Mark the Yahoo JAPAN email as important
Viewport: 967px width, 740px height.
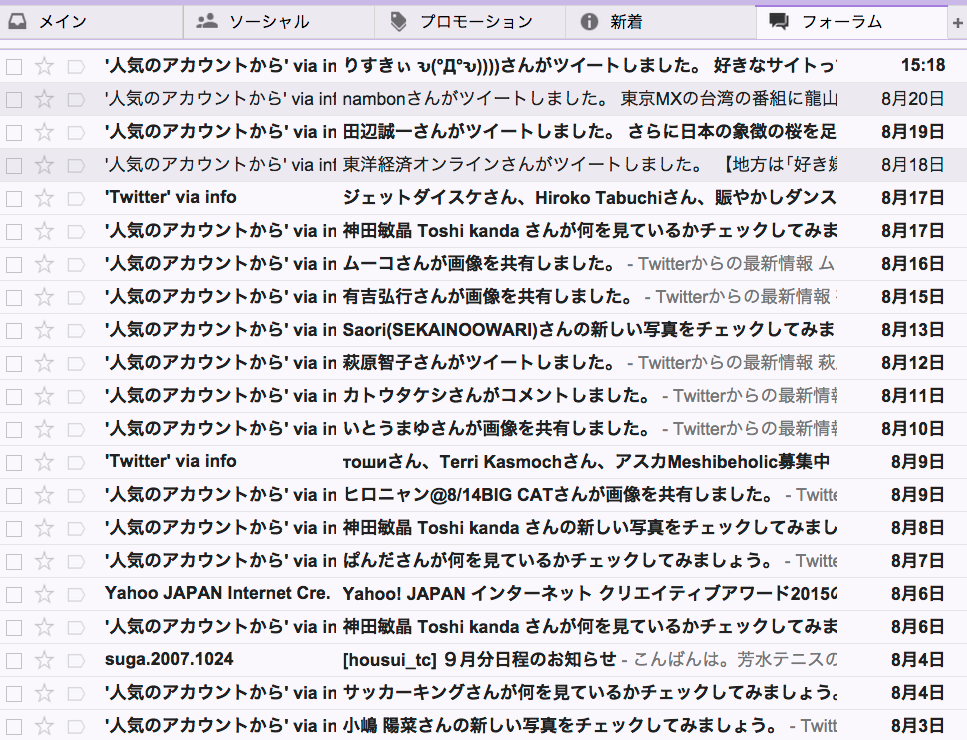76,594
